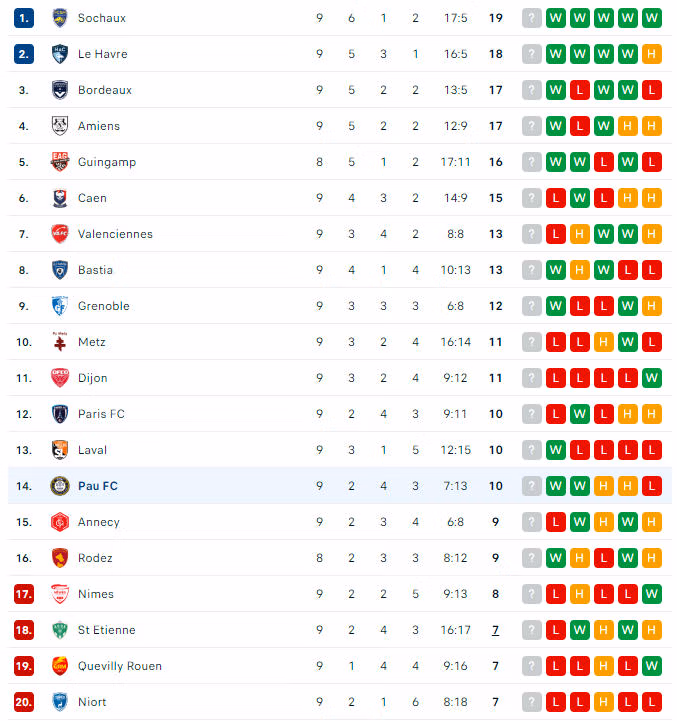Click the Sochaux club crest icon
Viewport: 677px width, 721px height.
(60, 18)
